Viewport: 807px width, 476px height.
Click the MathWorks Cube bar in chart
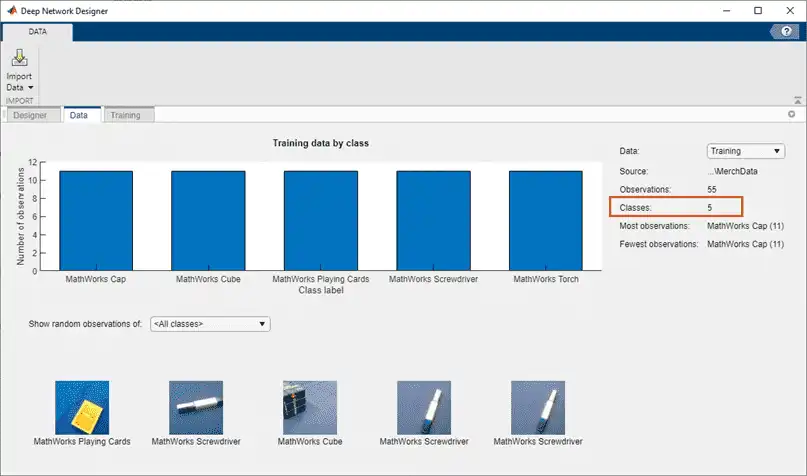click(208, 221)
